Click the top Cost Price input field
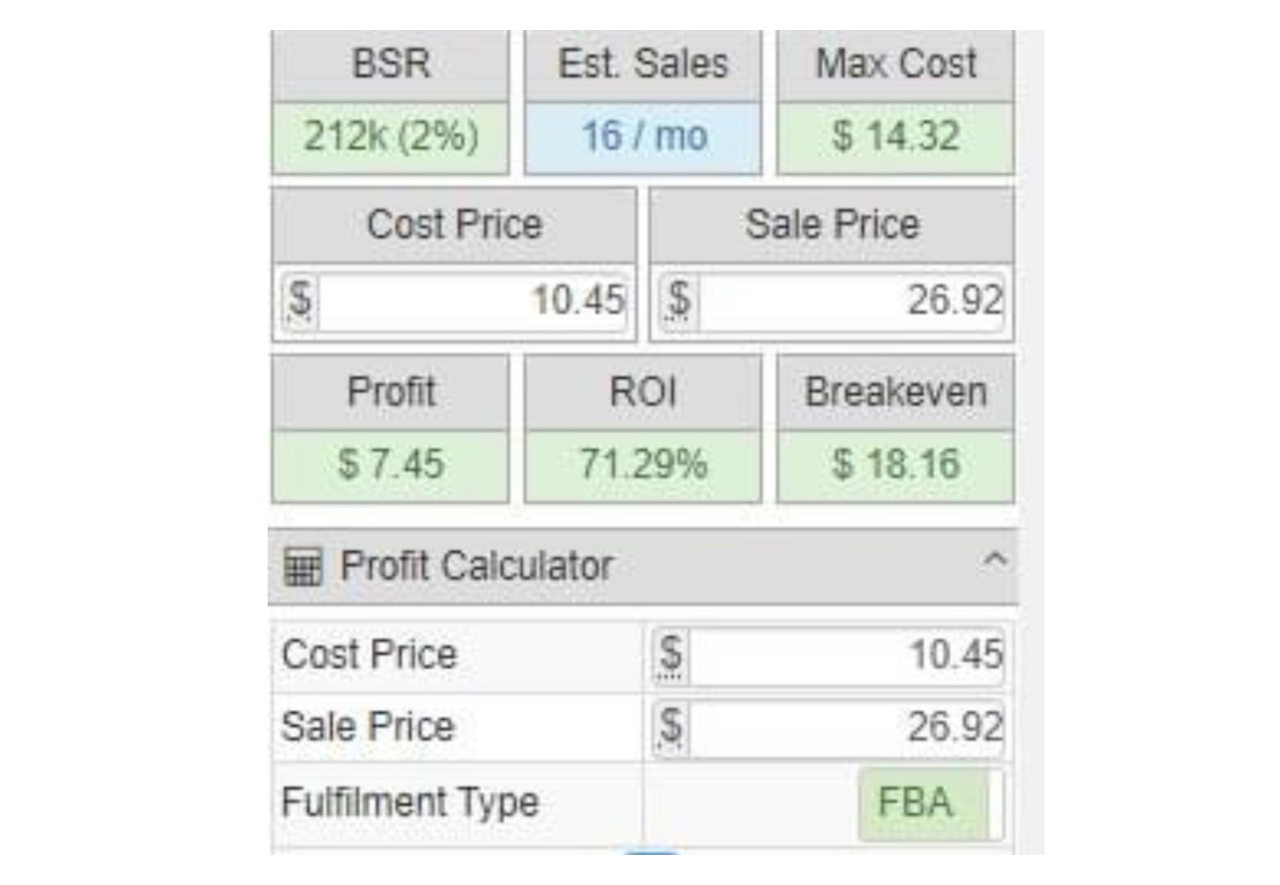The image size is (1280, 885). click(470, 299)
